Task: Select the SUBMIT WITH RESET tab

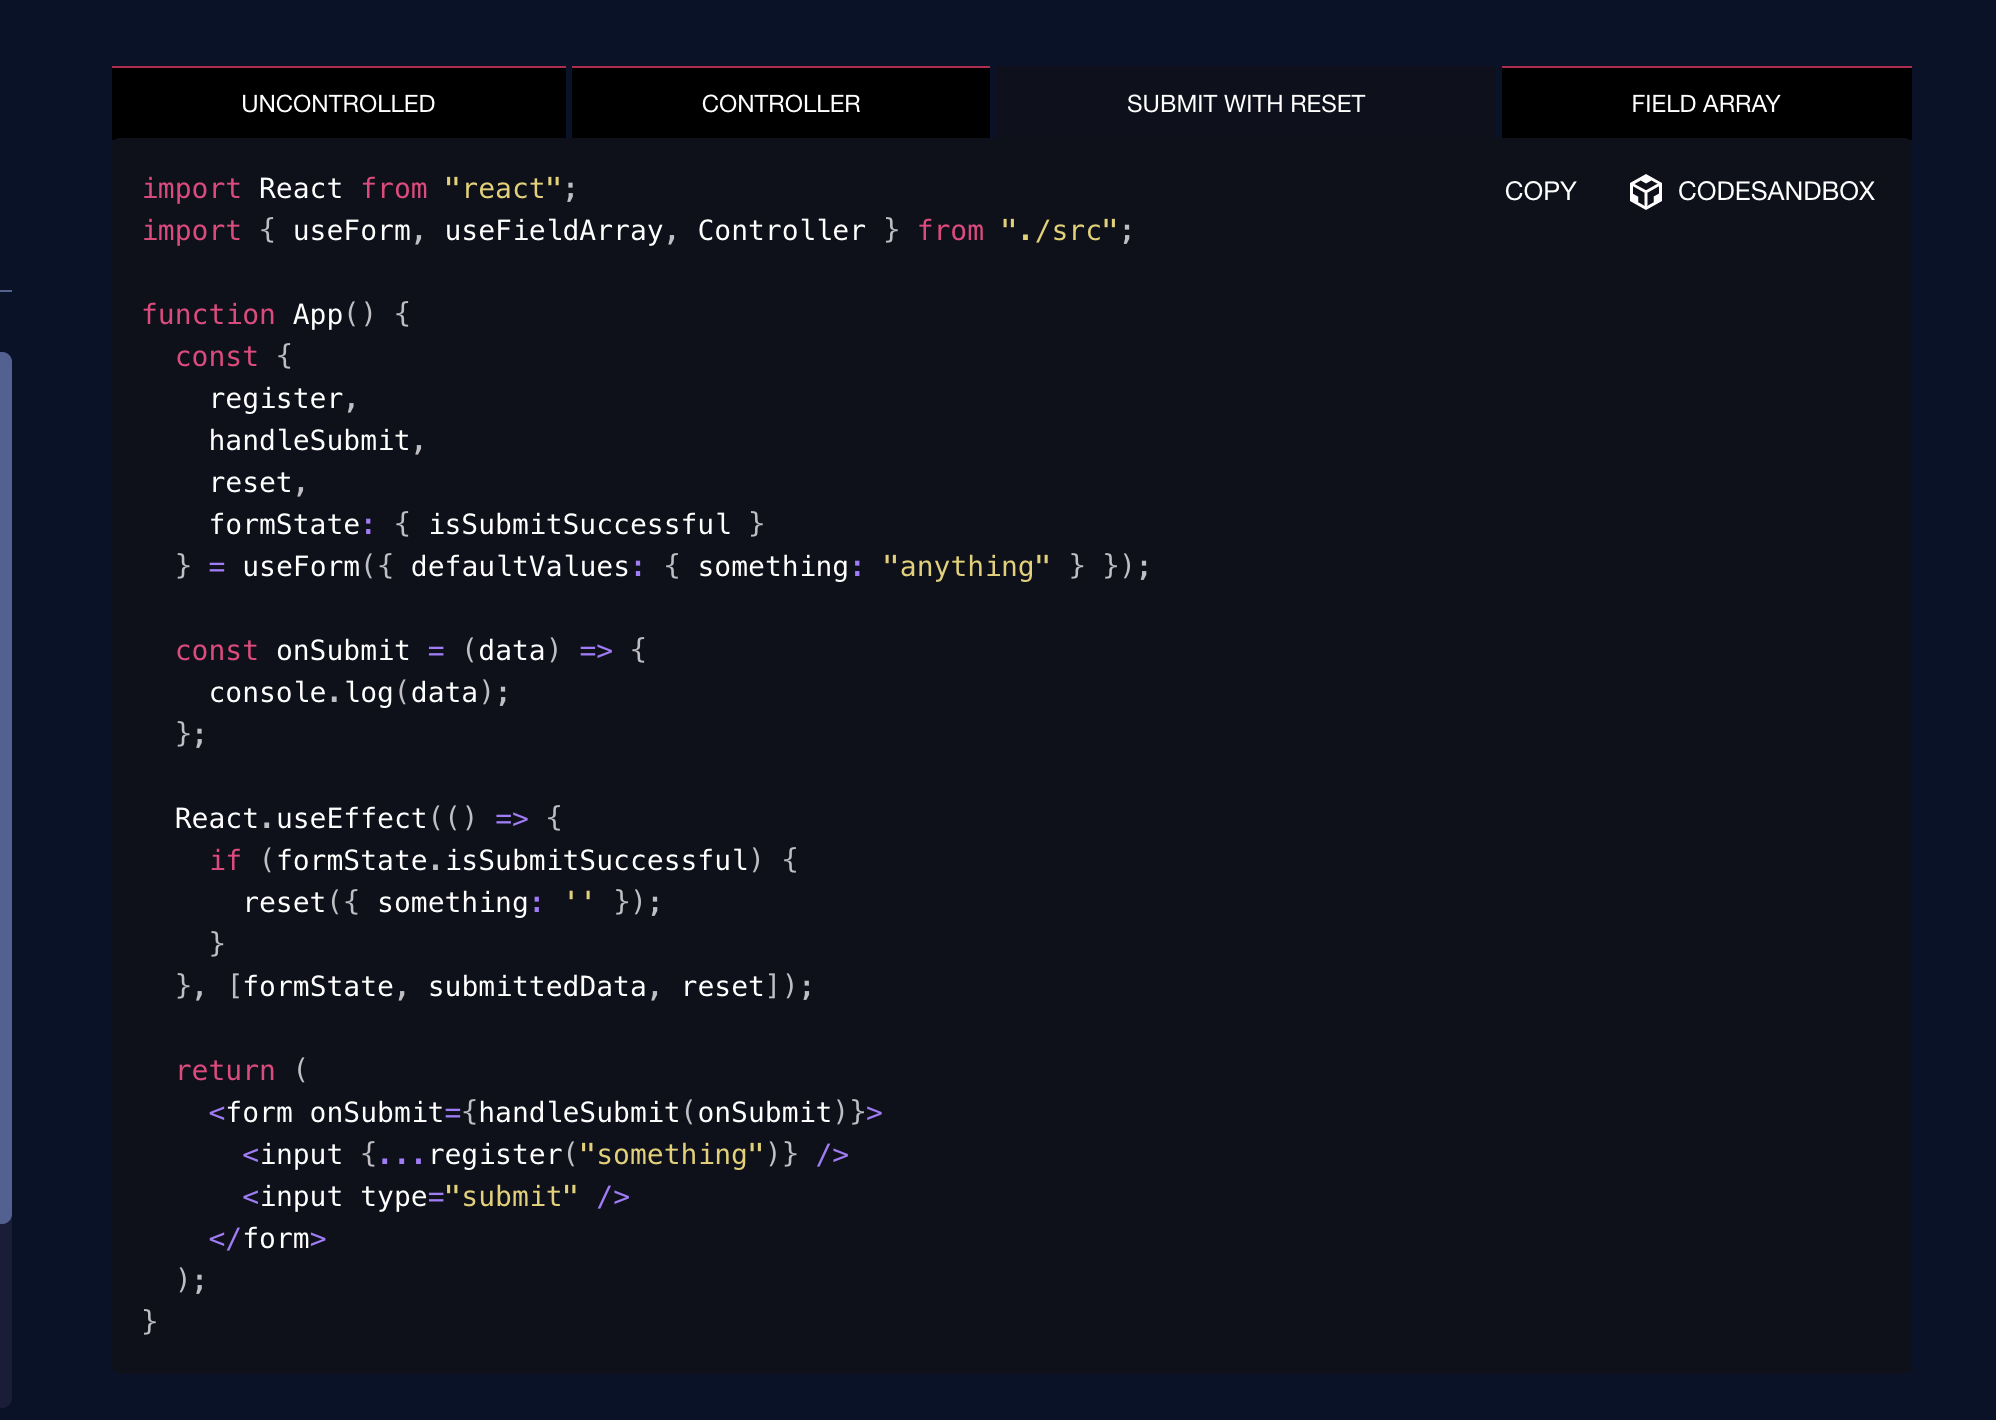Action: [1245, 104]
